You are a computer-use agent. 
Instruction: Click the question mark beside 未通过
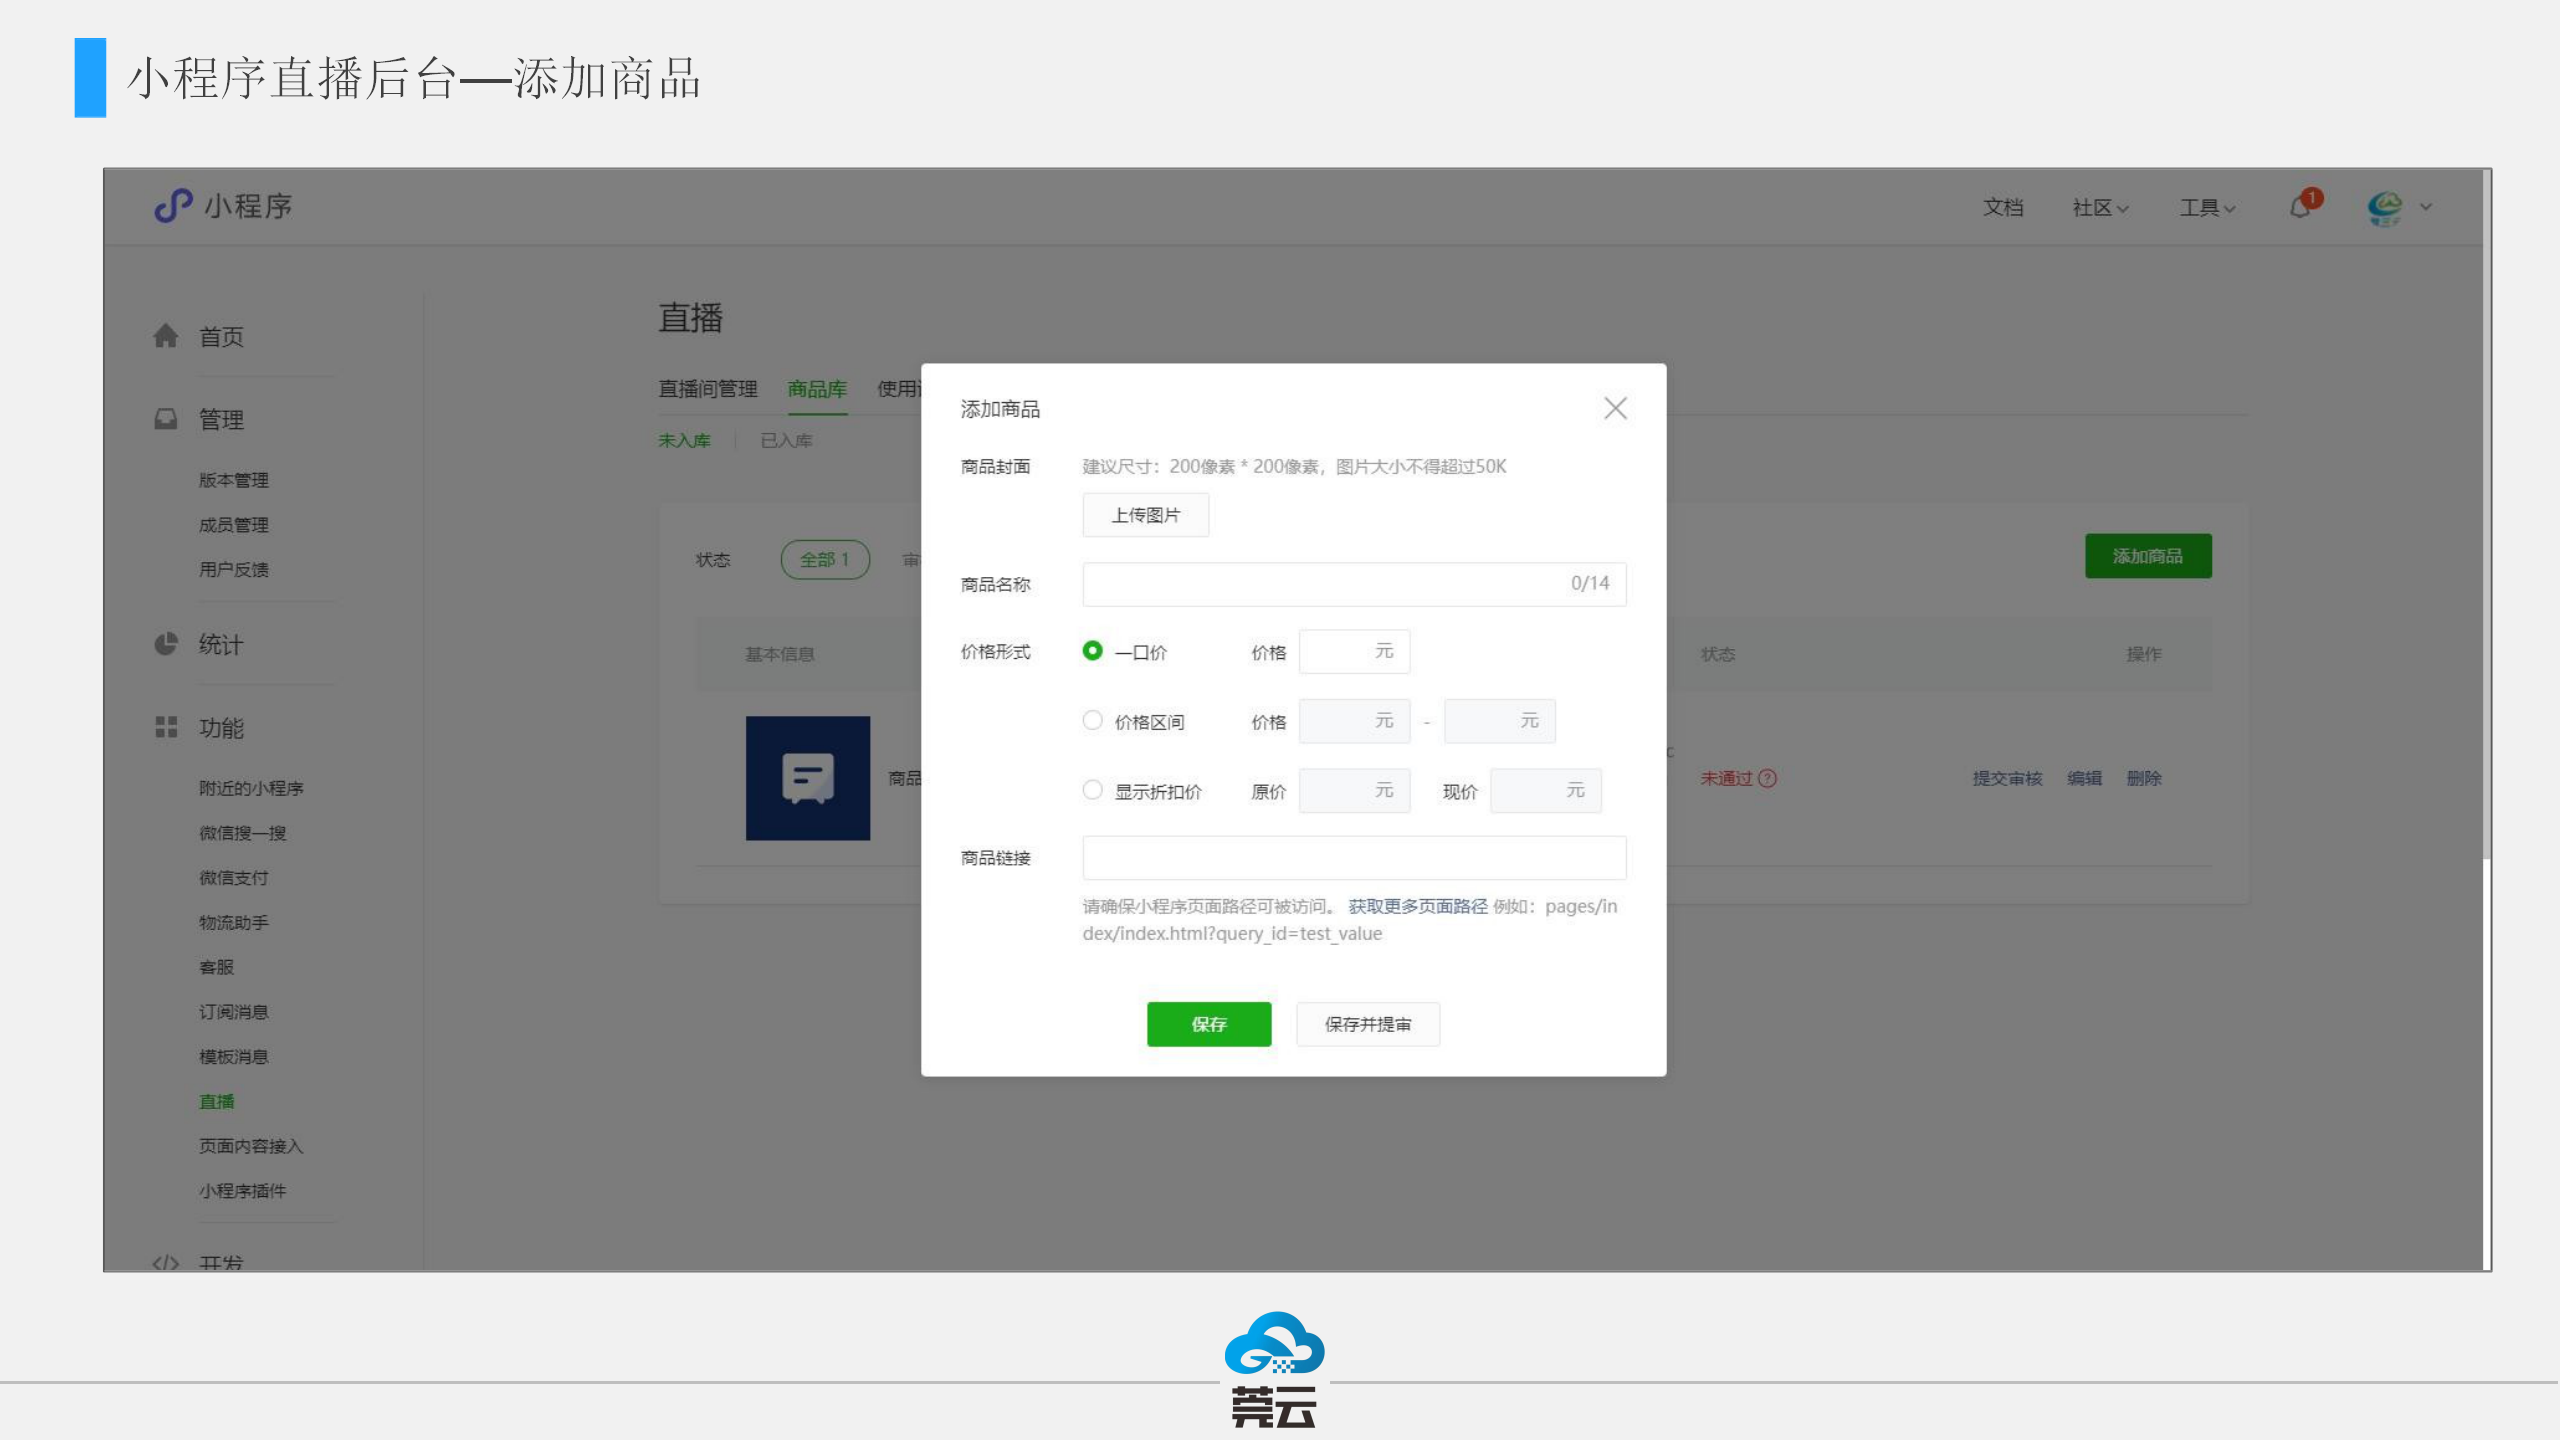point(1767,778)
